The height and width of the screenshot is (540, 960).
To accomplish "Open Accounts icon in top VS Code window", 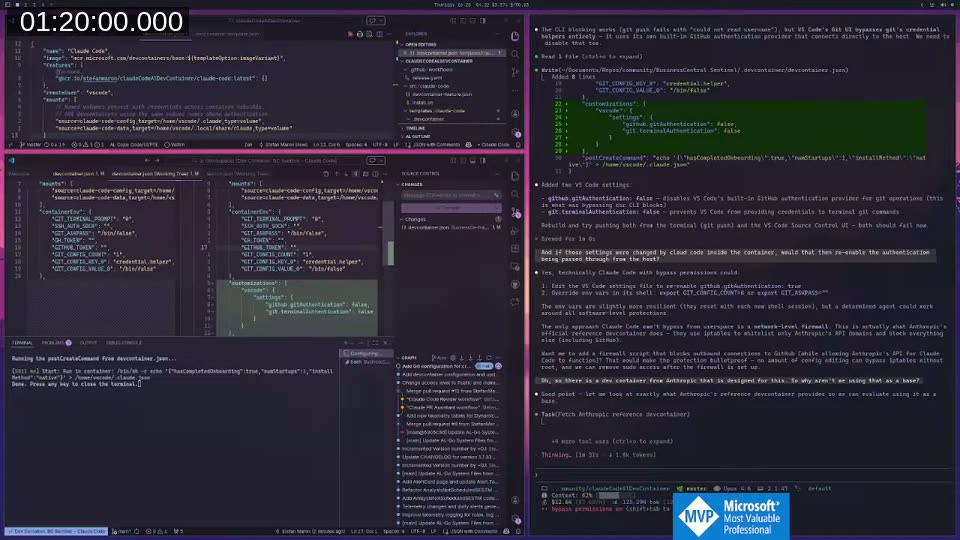I will tap(515, 114).
